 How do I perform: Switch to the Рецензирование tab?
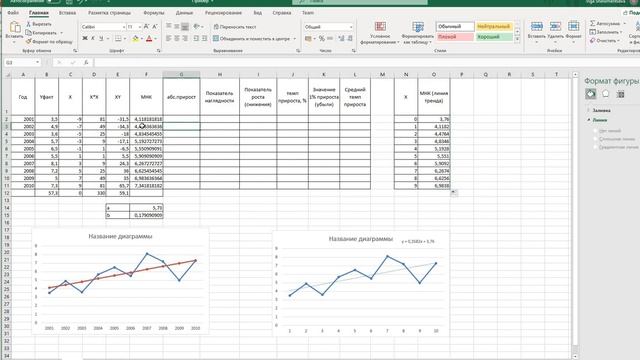click(x=223, y=13)
